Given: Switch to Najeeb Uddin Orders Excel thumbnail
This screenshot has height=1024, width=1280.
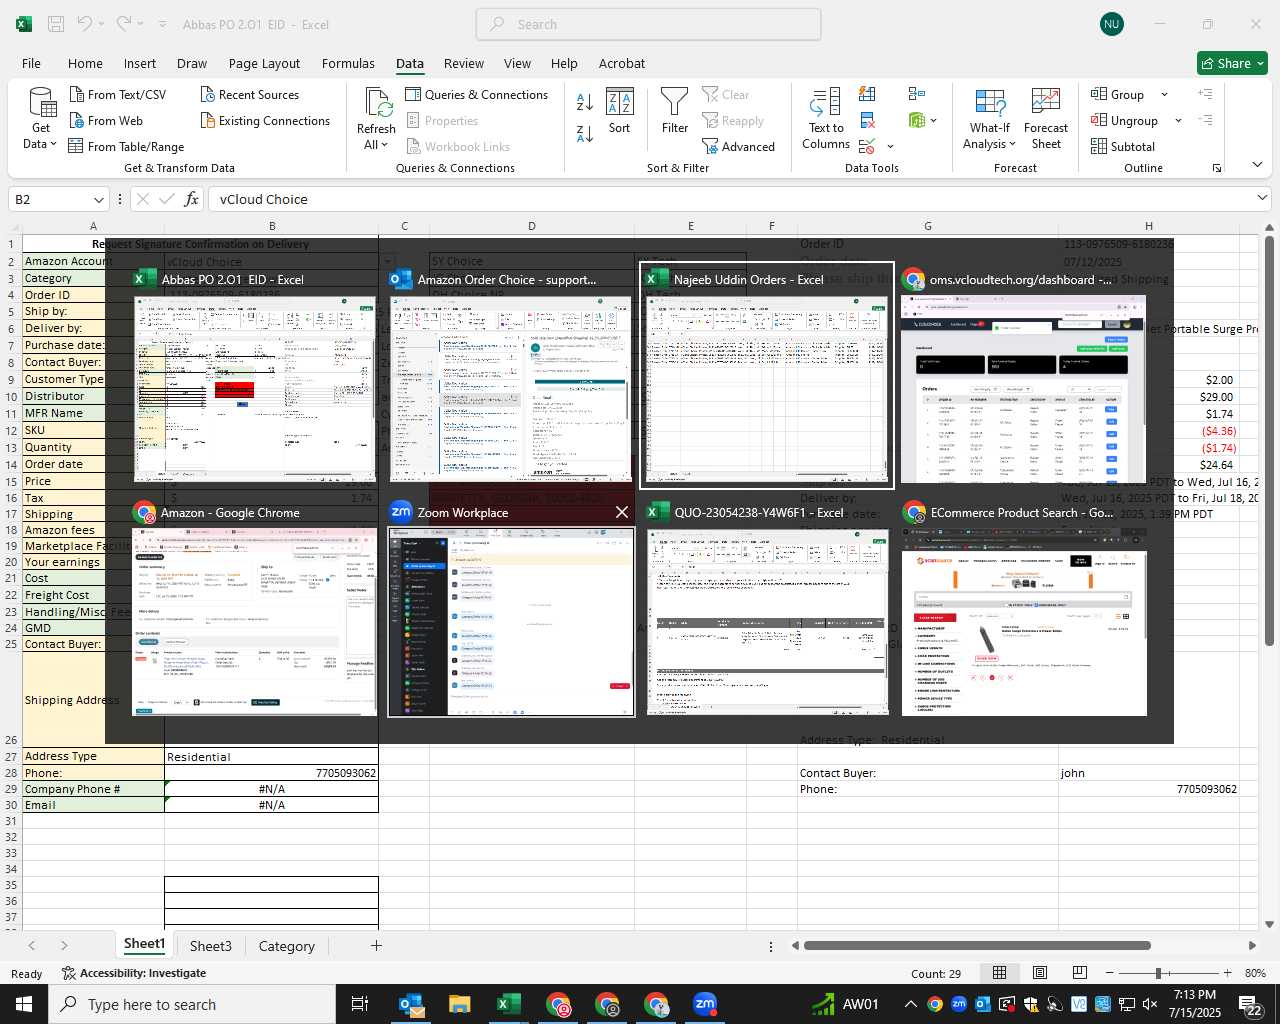Looking at the screenshot, I should (x=767, y=376).
